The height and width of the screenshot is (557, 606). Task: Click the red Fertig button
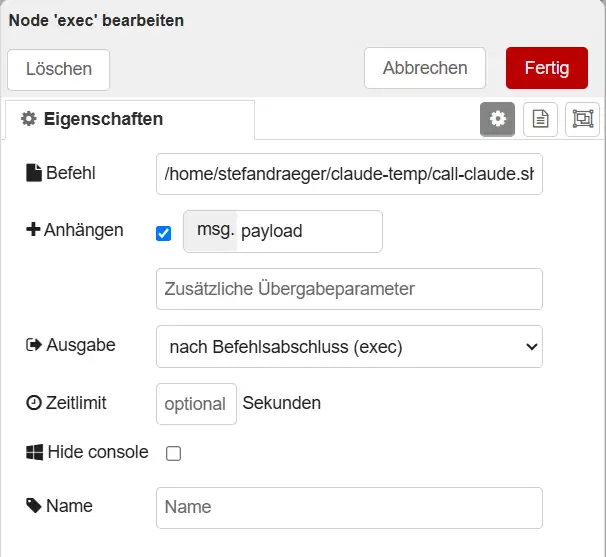click(x=547, y=68)
